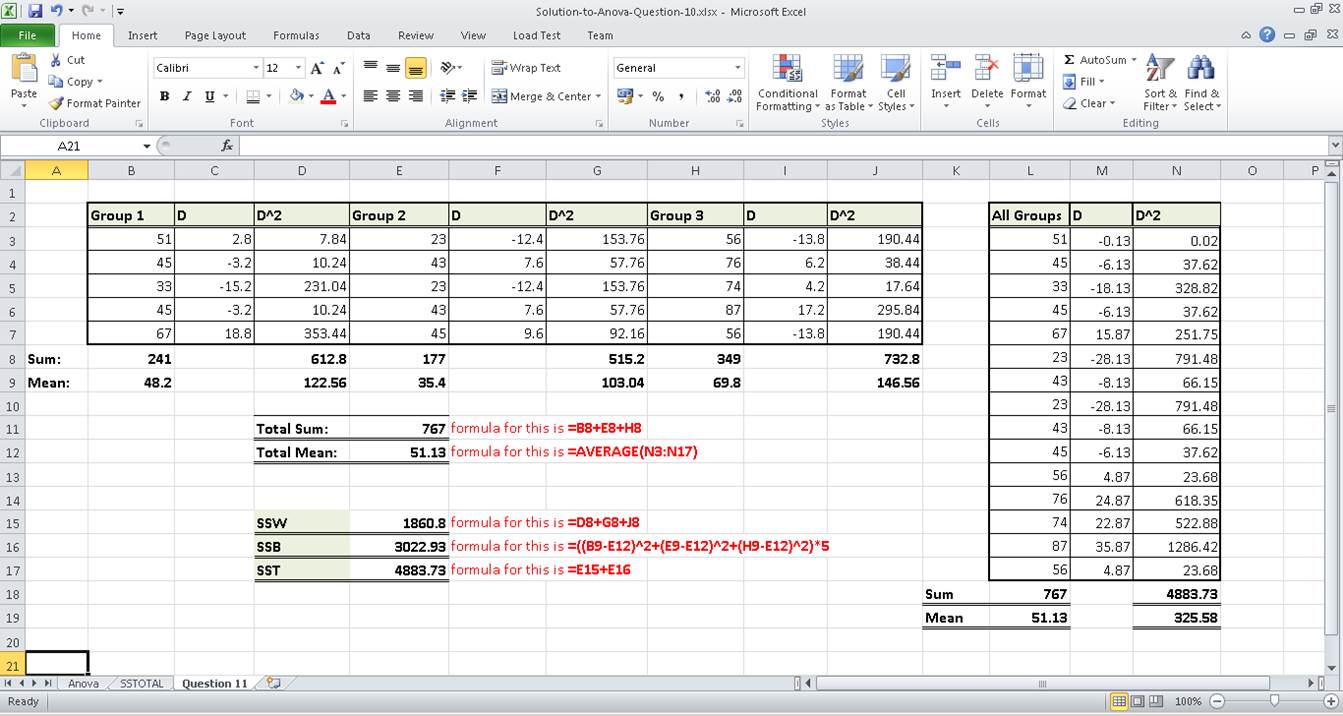Click the zoom slider handle

[x=1274, y=702]
